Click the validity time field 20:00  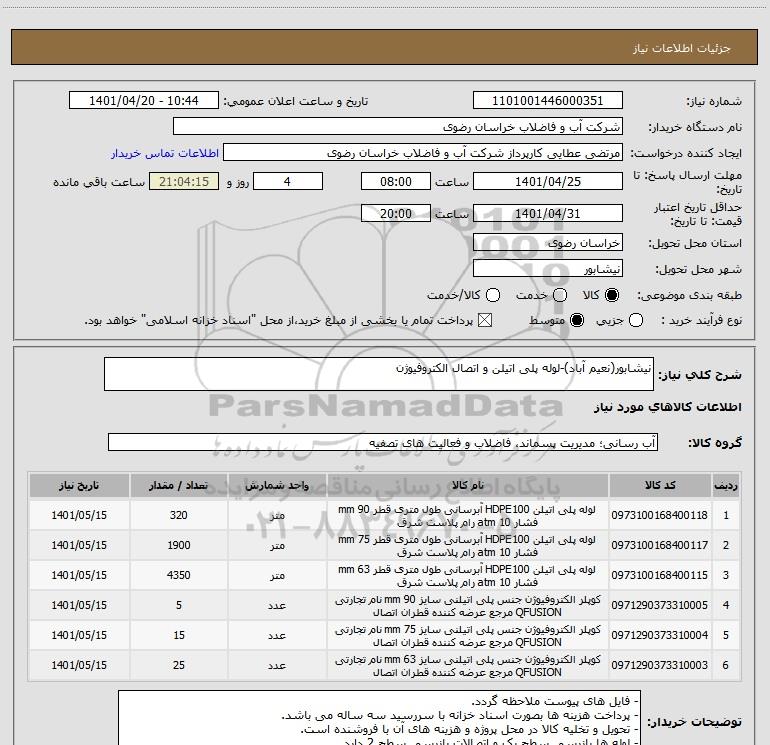[x=396, y=213]
